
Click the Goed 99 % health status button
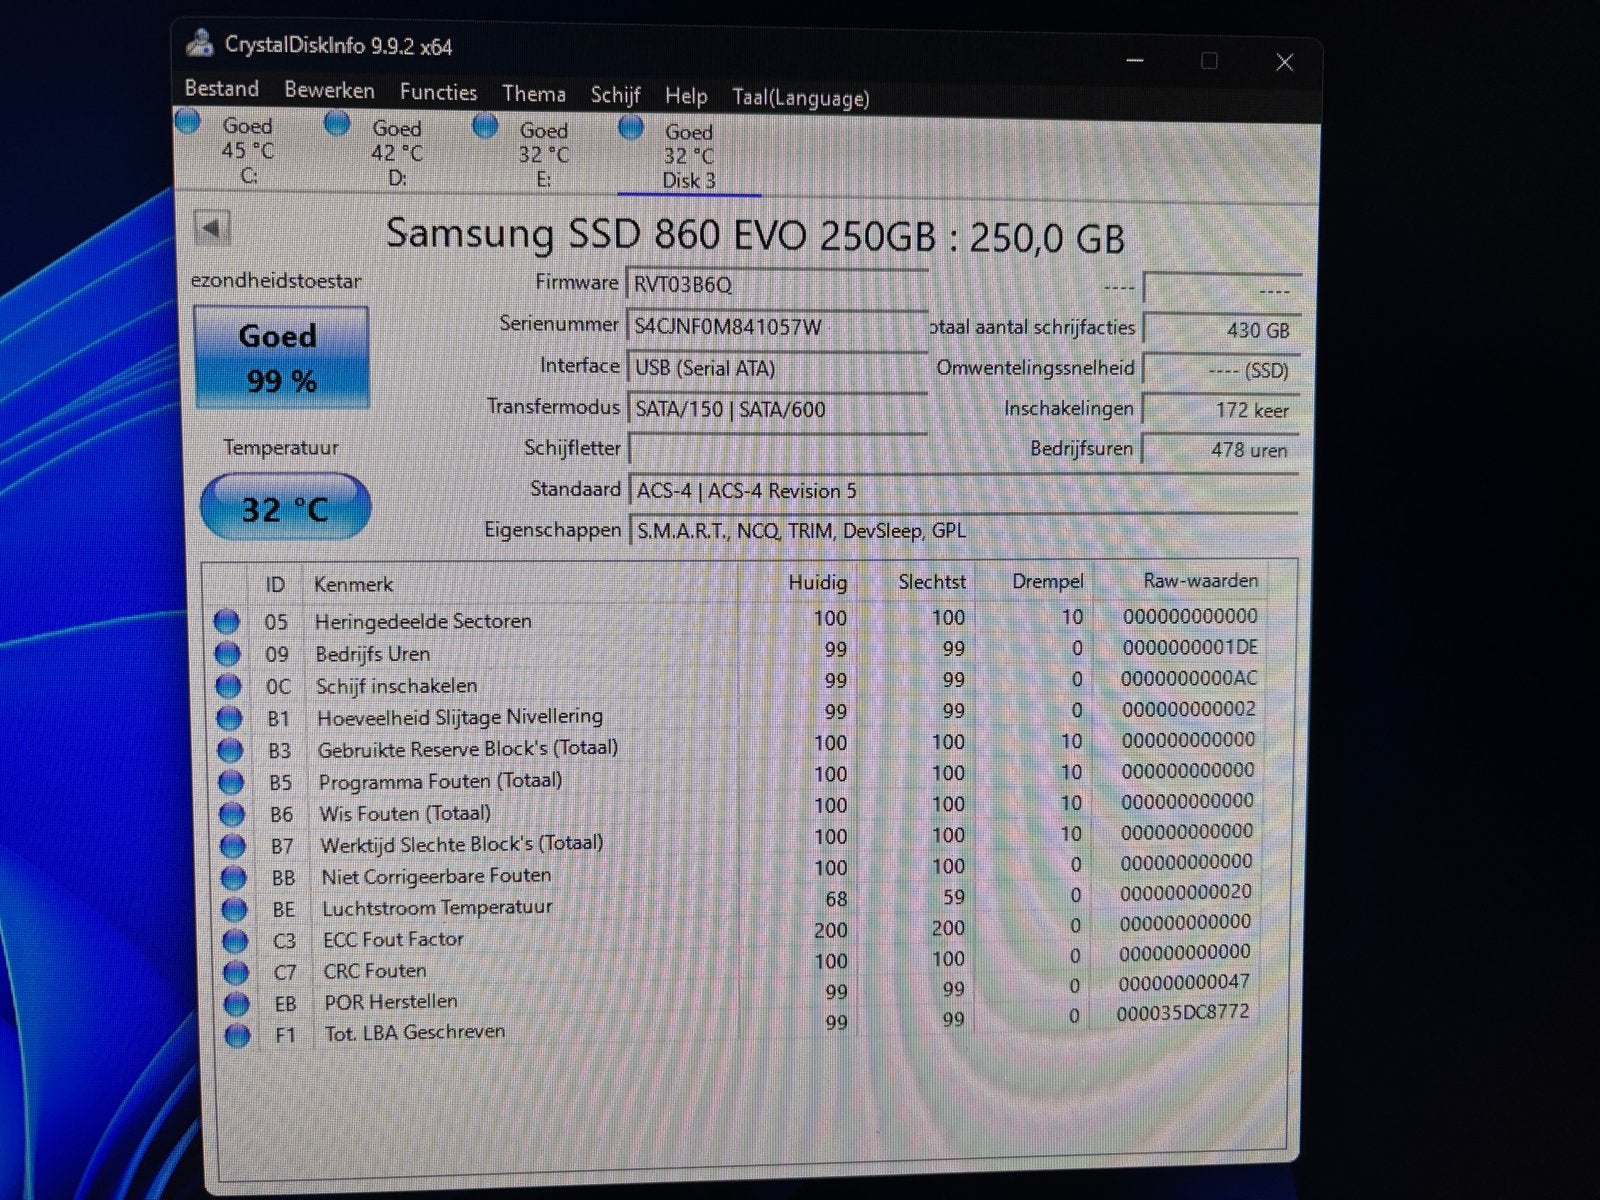[280, 358]
